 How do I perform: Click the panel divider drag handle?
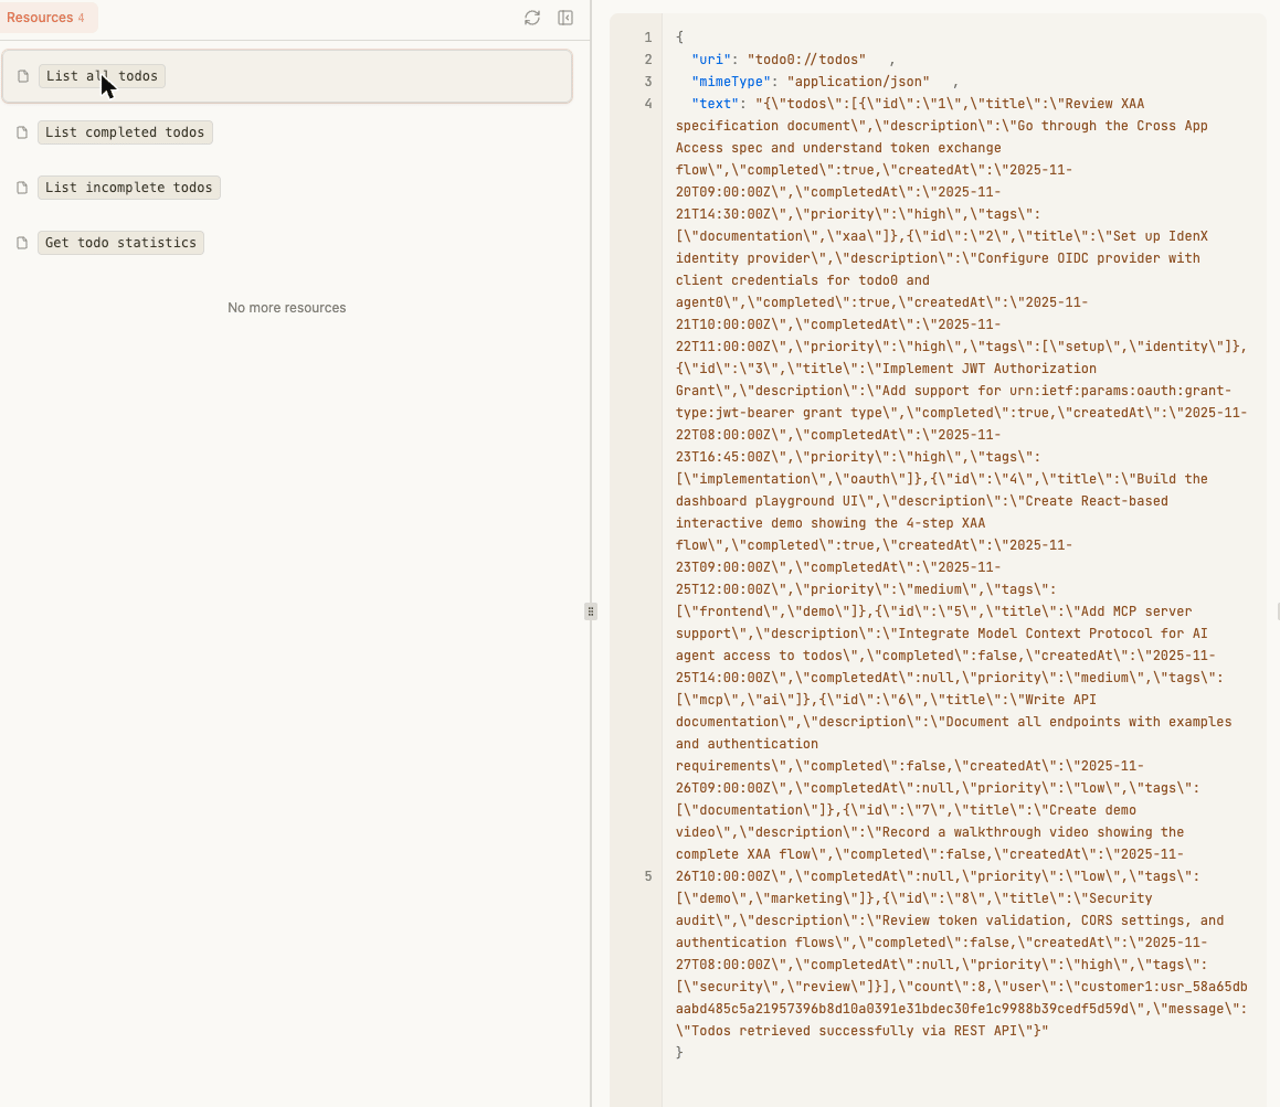(591, 611)
